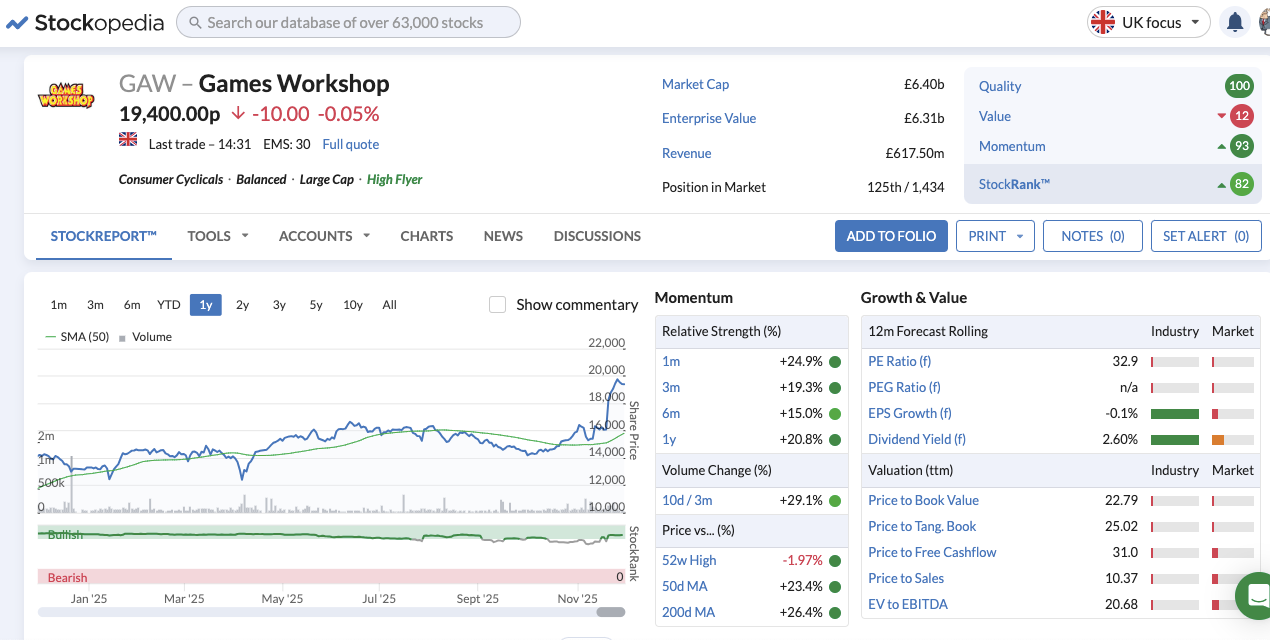Select the 3m chart range
The width and height of the screenshot is (1270, 640).
point(95,305)
